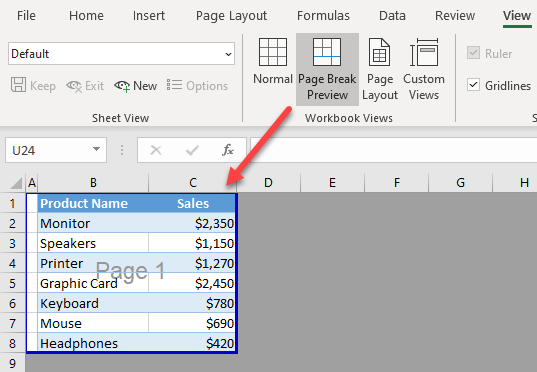Open the Page Layout ribbon tab
537x372 pixels.
click(231, 16)
